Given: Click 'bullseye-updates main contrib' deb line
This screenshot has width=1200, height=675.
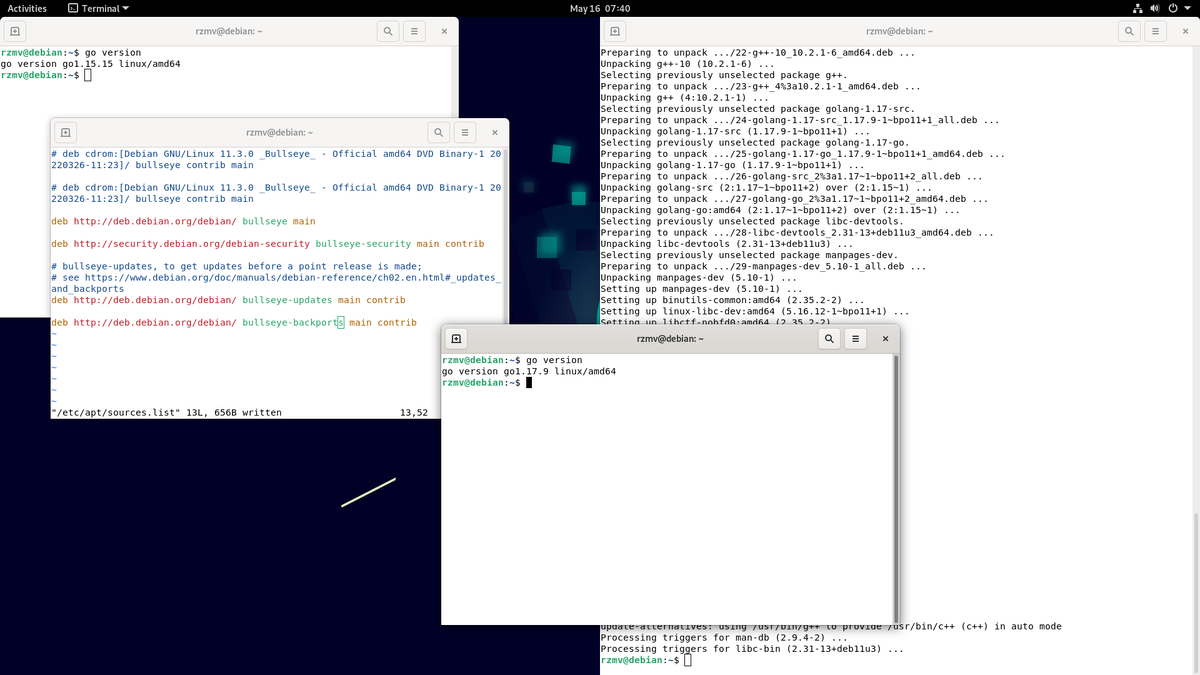Looking at the screenshot, I should 228,300.
